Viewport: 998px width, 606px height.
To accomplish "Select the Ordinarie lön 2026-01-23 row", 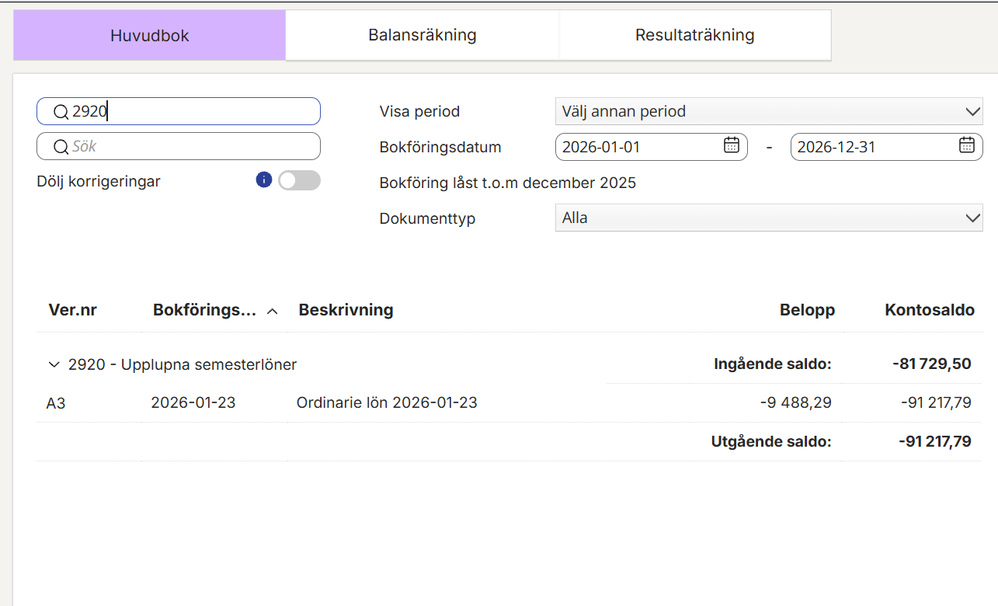I will point(386,403).
